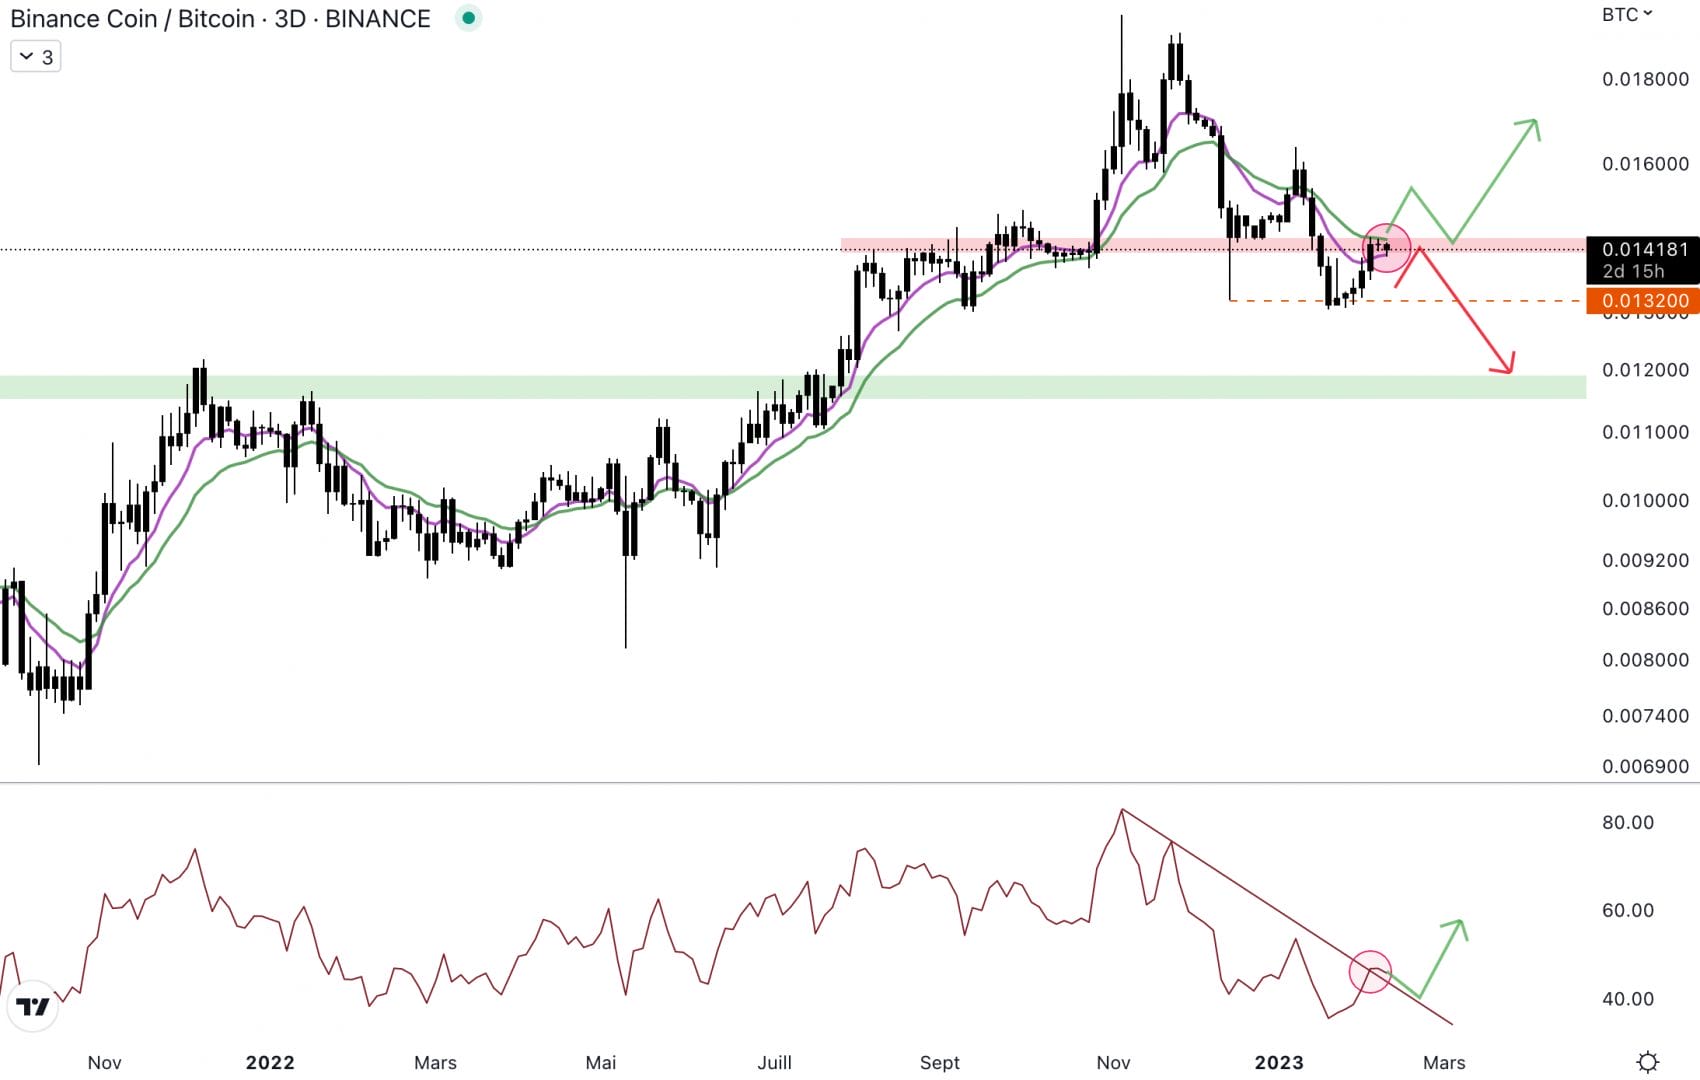Open the BTC currency dropdown
Screen dimensions: 1700x1080
1627,15
